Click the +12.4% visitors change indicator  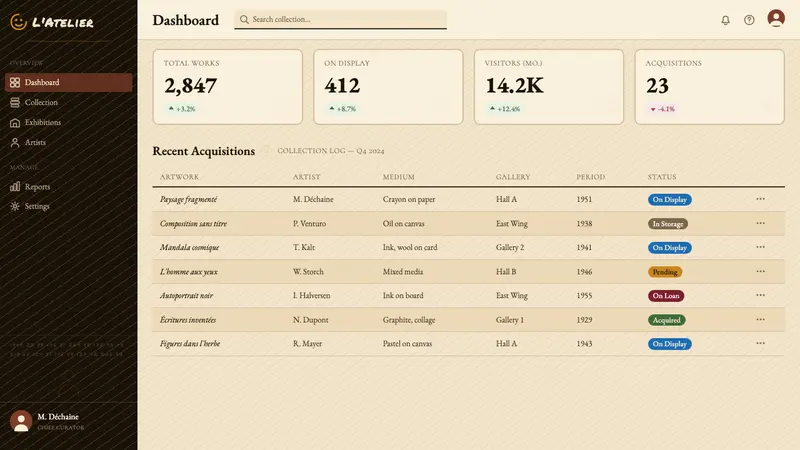point(505,109)
